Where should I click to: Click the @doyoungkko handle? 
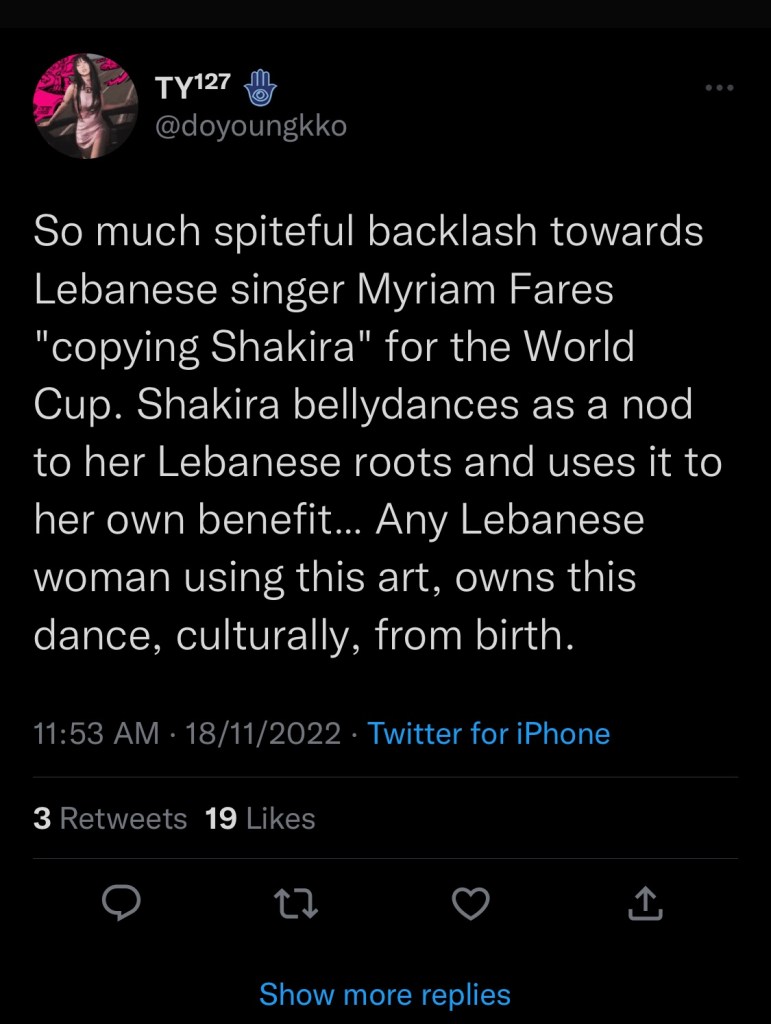pyautogui.click(x=250, y=127)
